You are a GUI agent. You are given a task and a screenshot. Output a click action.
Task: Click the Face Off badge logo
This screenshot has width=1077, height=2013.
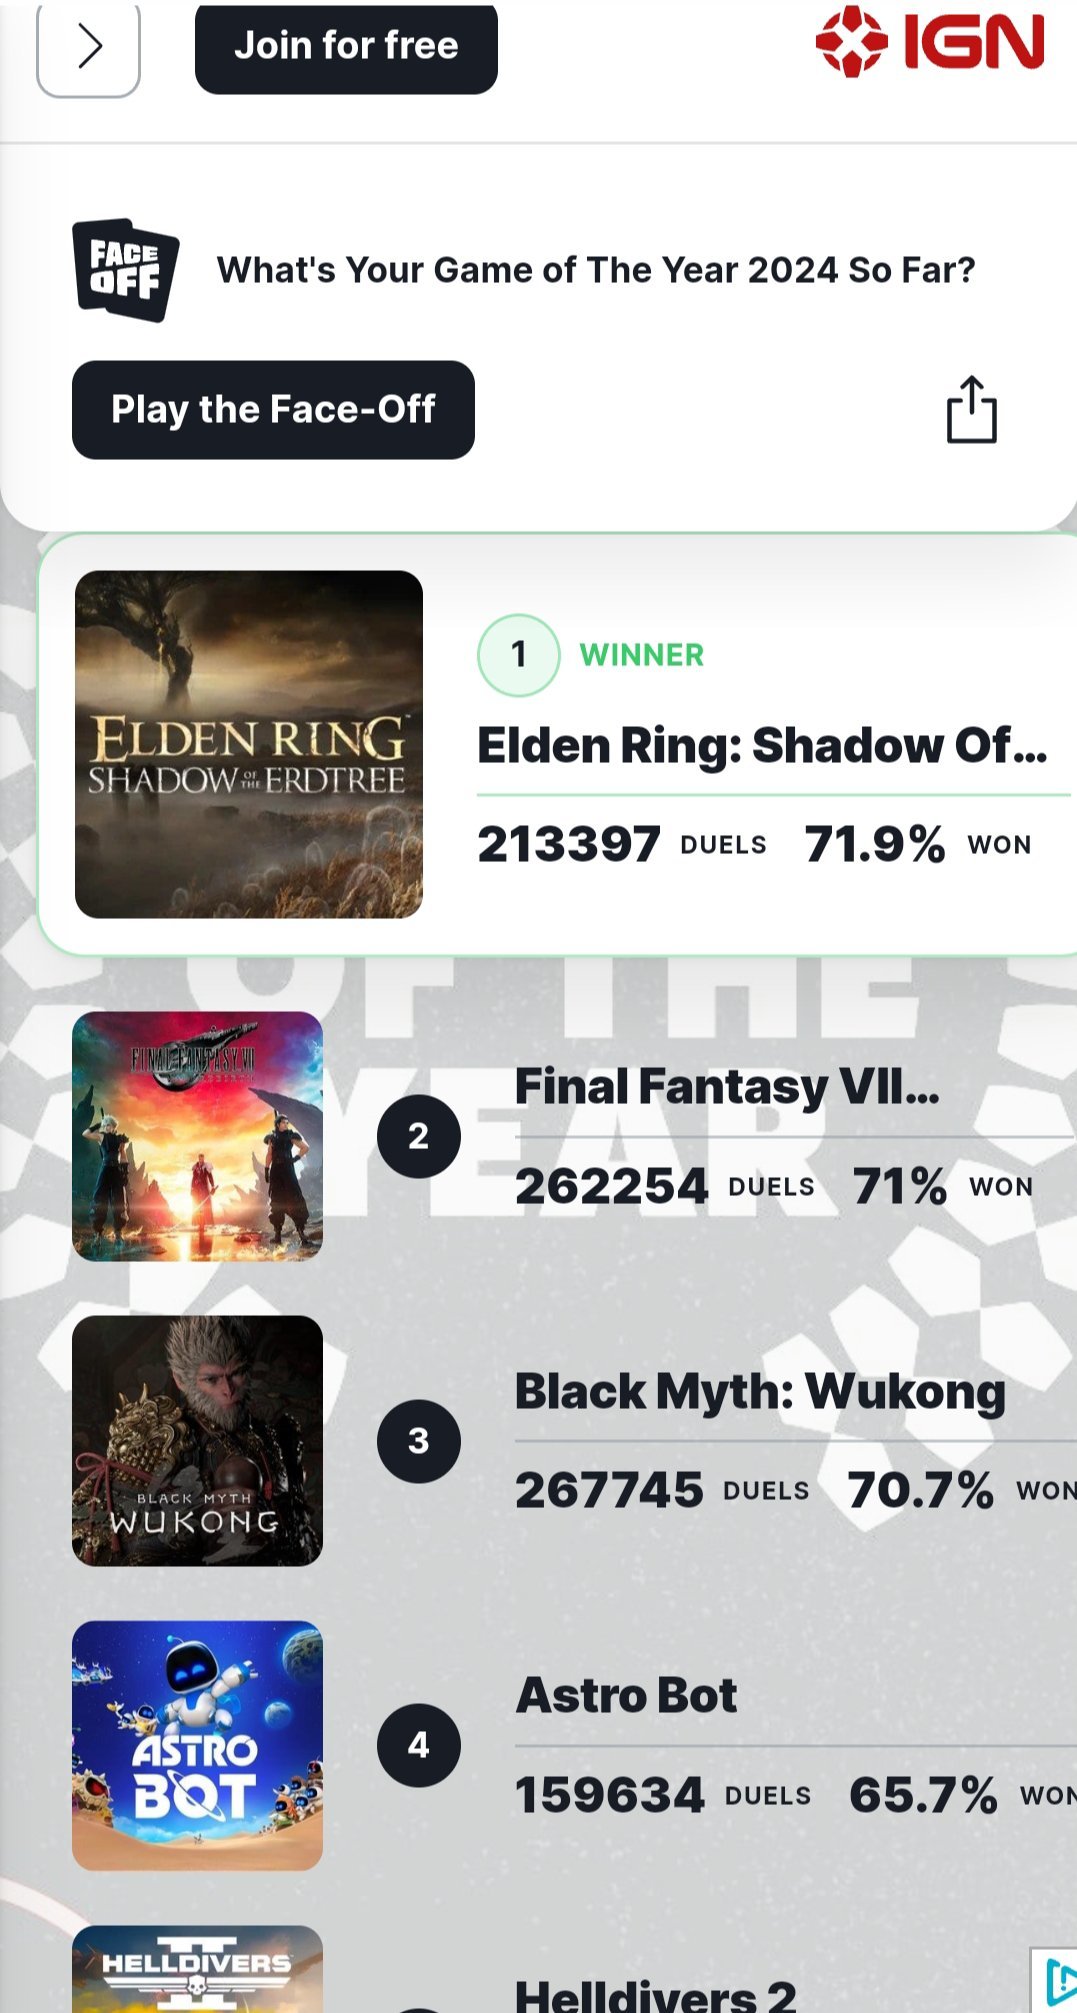(x=126, y=270)
